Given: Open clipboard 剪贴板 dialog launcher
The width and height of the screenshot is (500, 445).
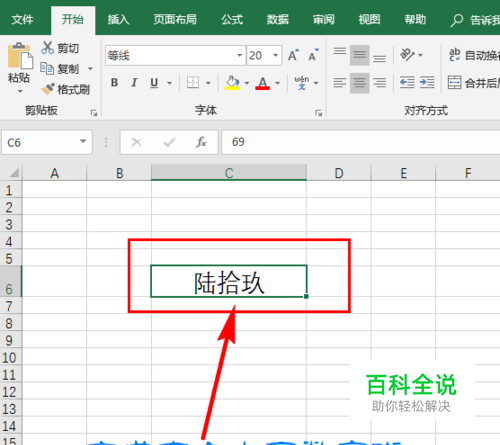Looking at the screenshot, I should coord(94,113).
